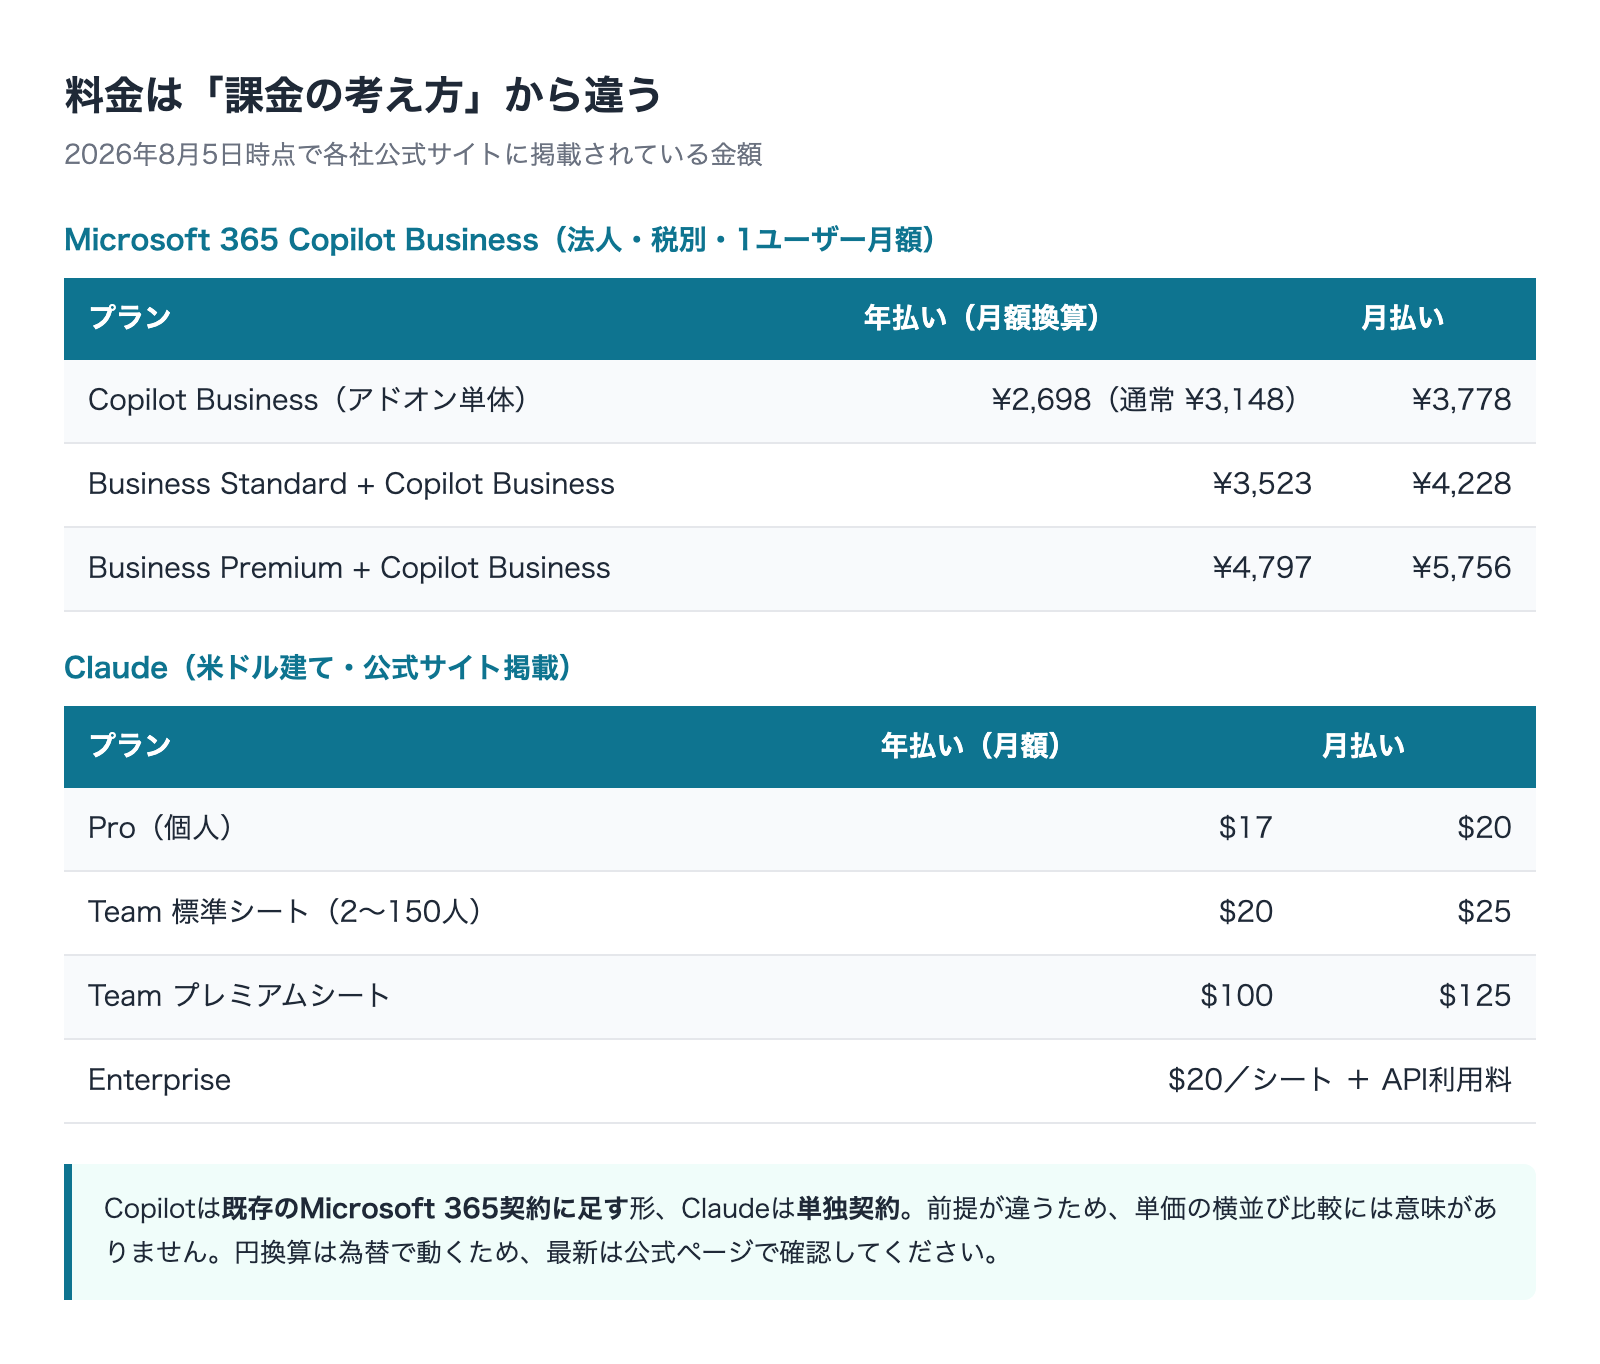Click the ¥2,698（通常 ¥3,148） price cell

click(1144, 400)
